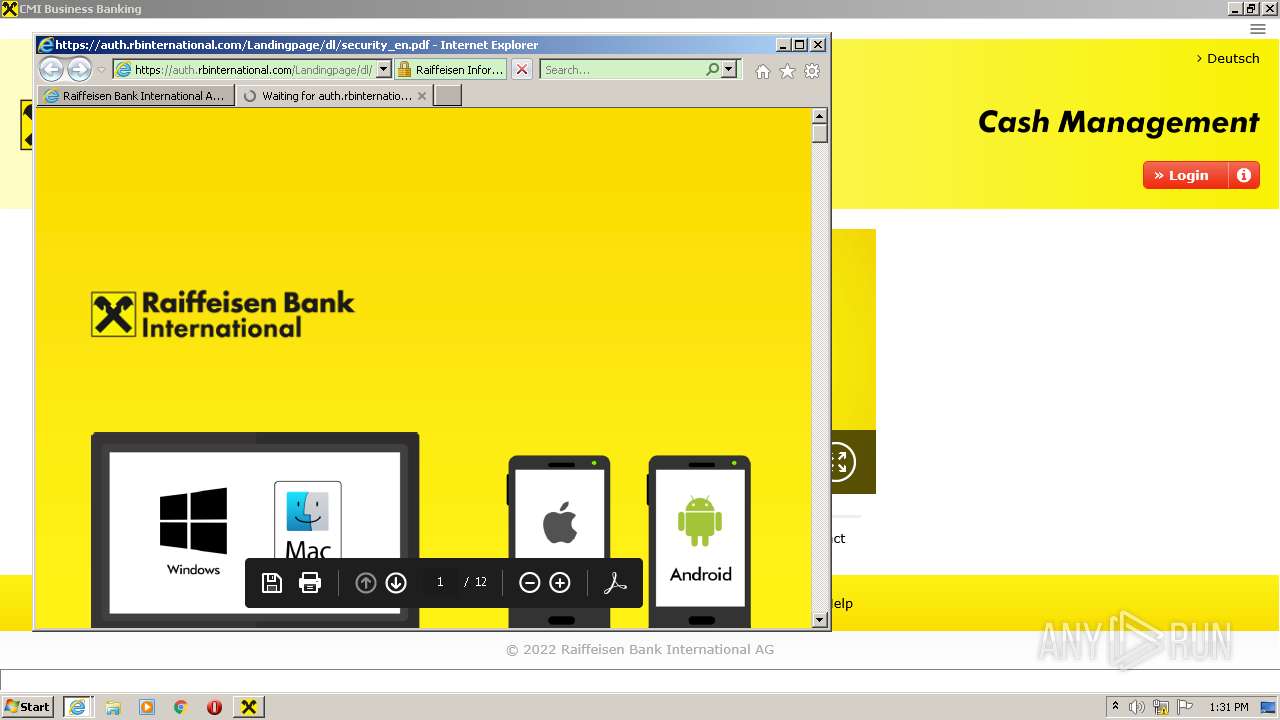The height and width of the screenshot is (720, 1280).
Task: Open the red Opera taskbar icon
Action: (214, 707)
